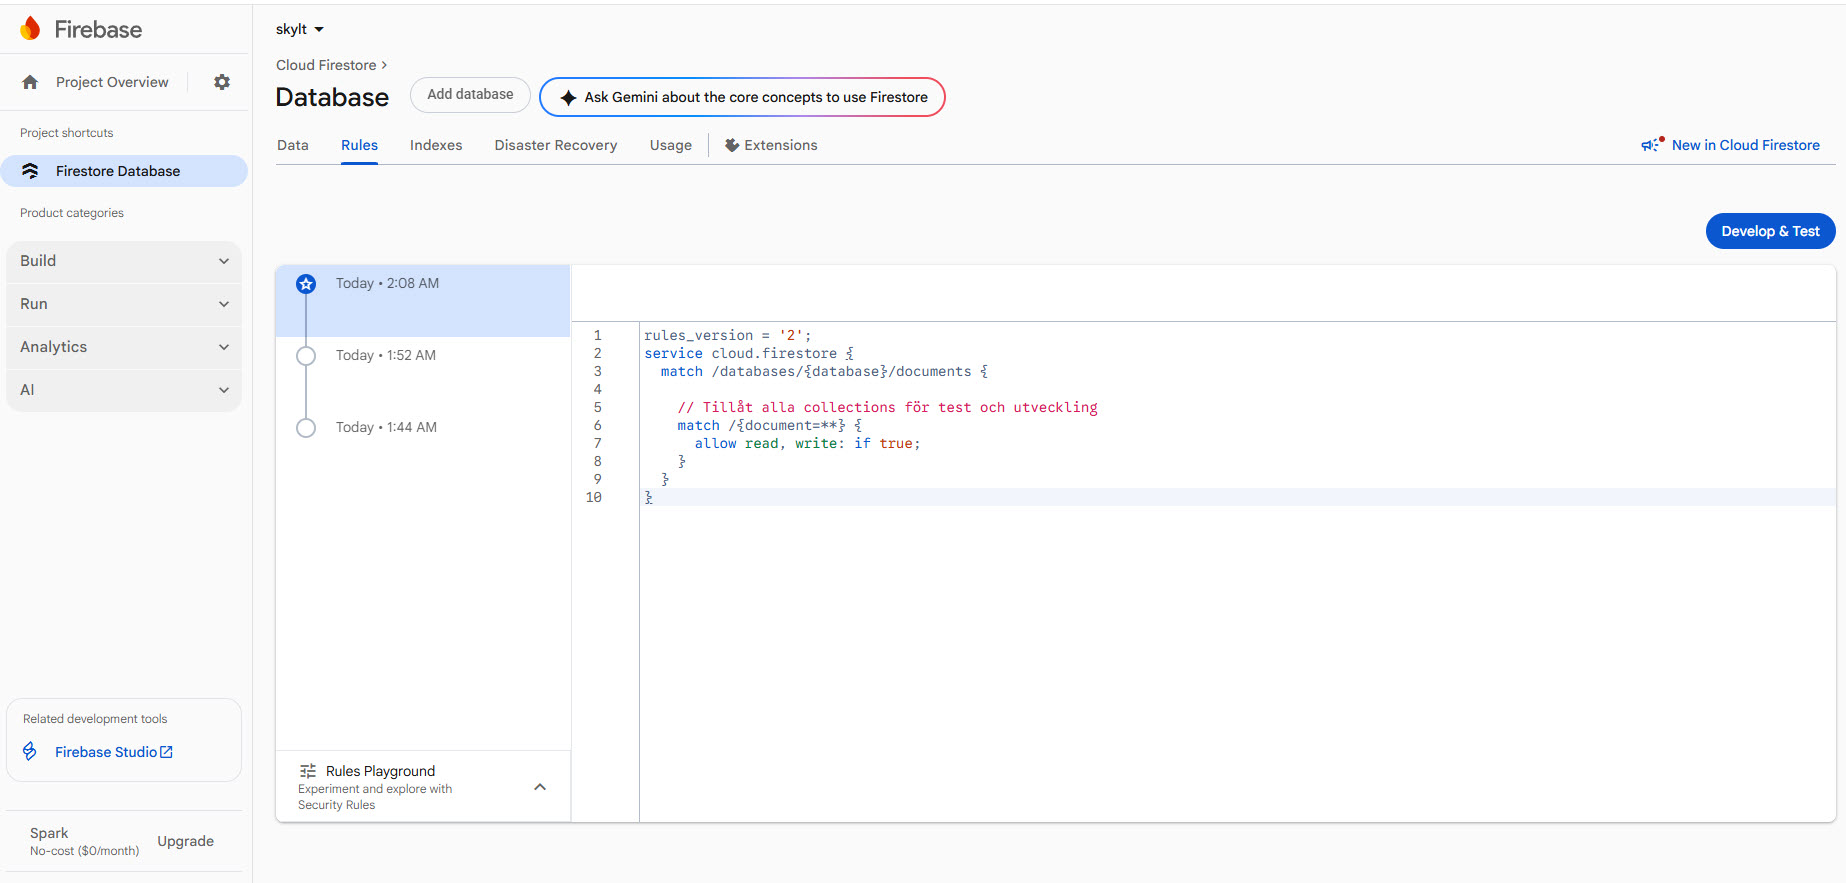Viewport: 1846px width, 883px height.
Task: Open the Project Overview home icon
Action: point(30,82)
